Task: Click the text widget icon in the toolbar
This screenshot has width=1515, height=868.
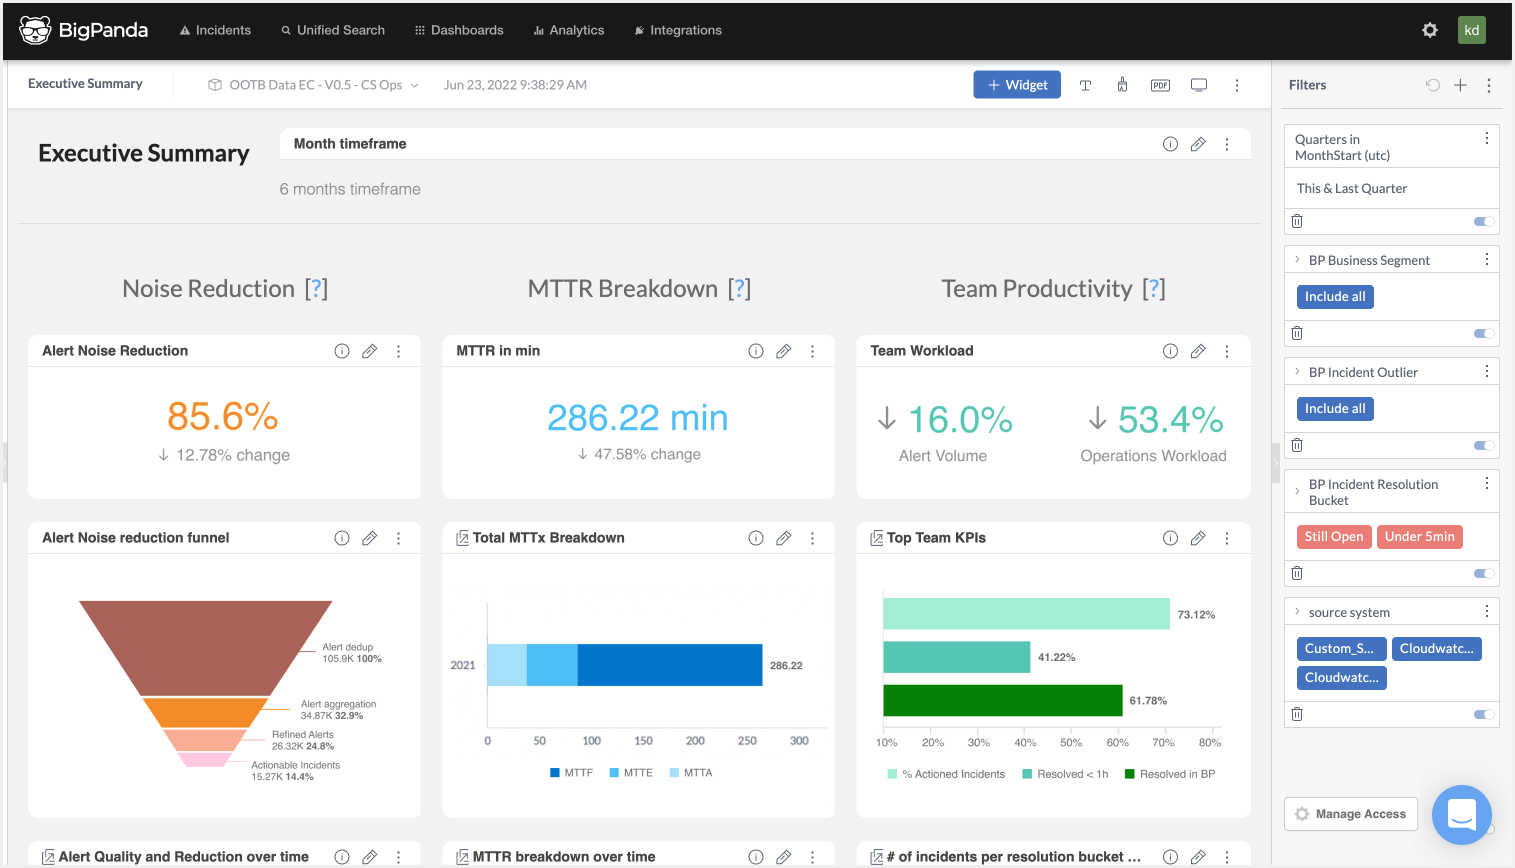Action: pyautogui.click(x=1085, y=85)
